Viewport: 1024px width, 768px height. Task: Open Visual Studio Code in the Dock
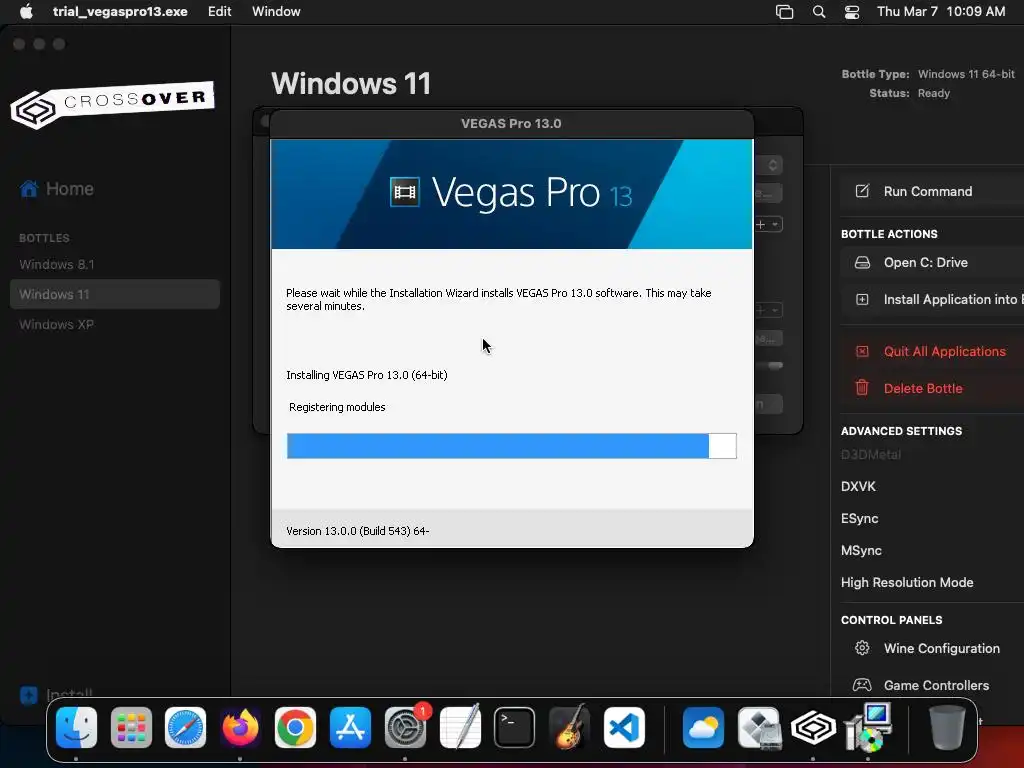pyautogui.click(x=624, y=727)
